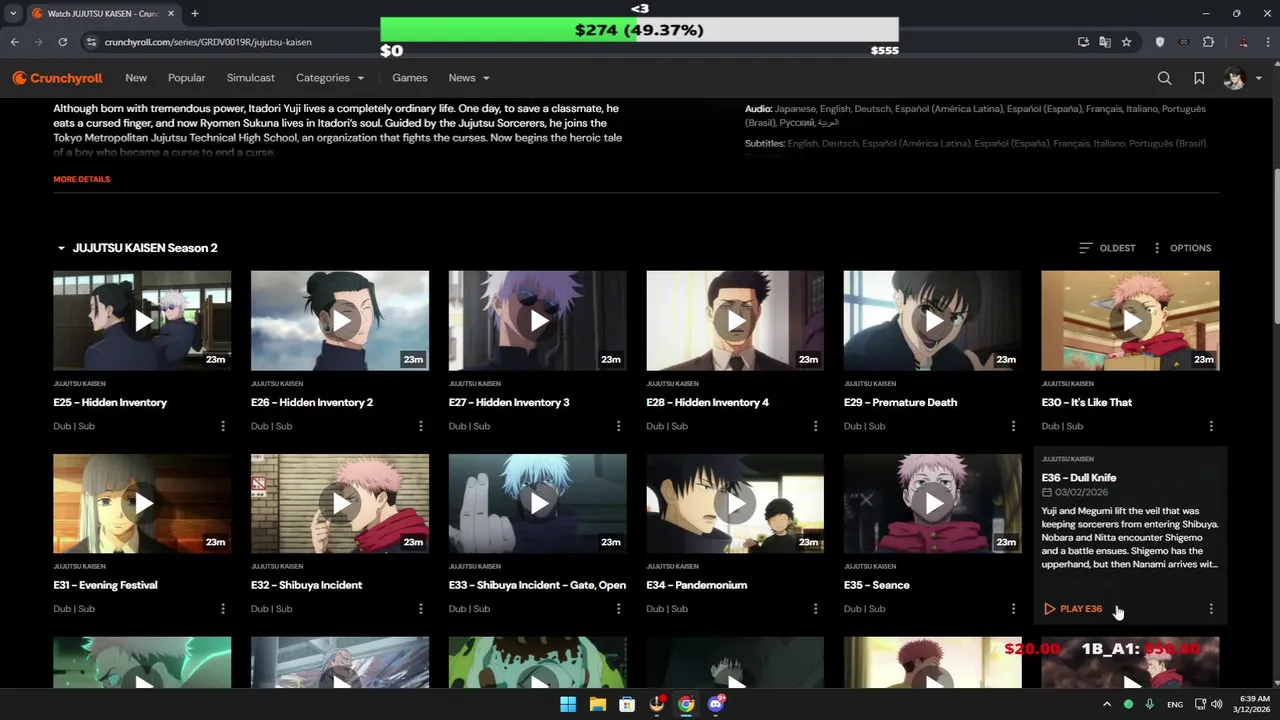The height and width of the screenshot is (720, 1280).
Task: Play the E27 Hidden Inventory 3 thumbnail
Action: 538,320
